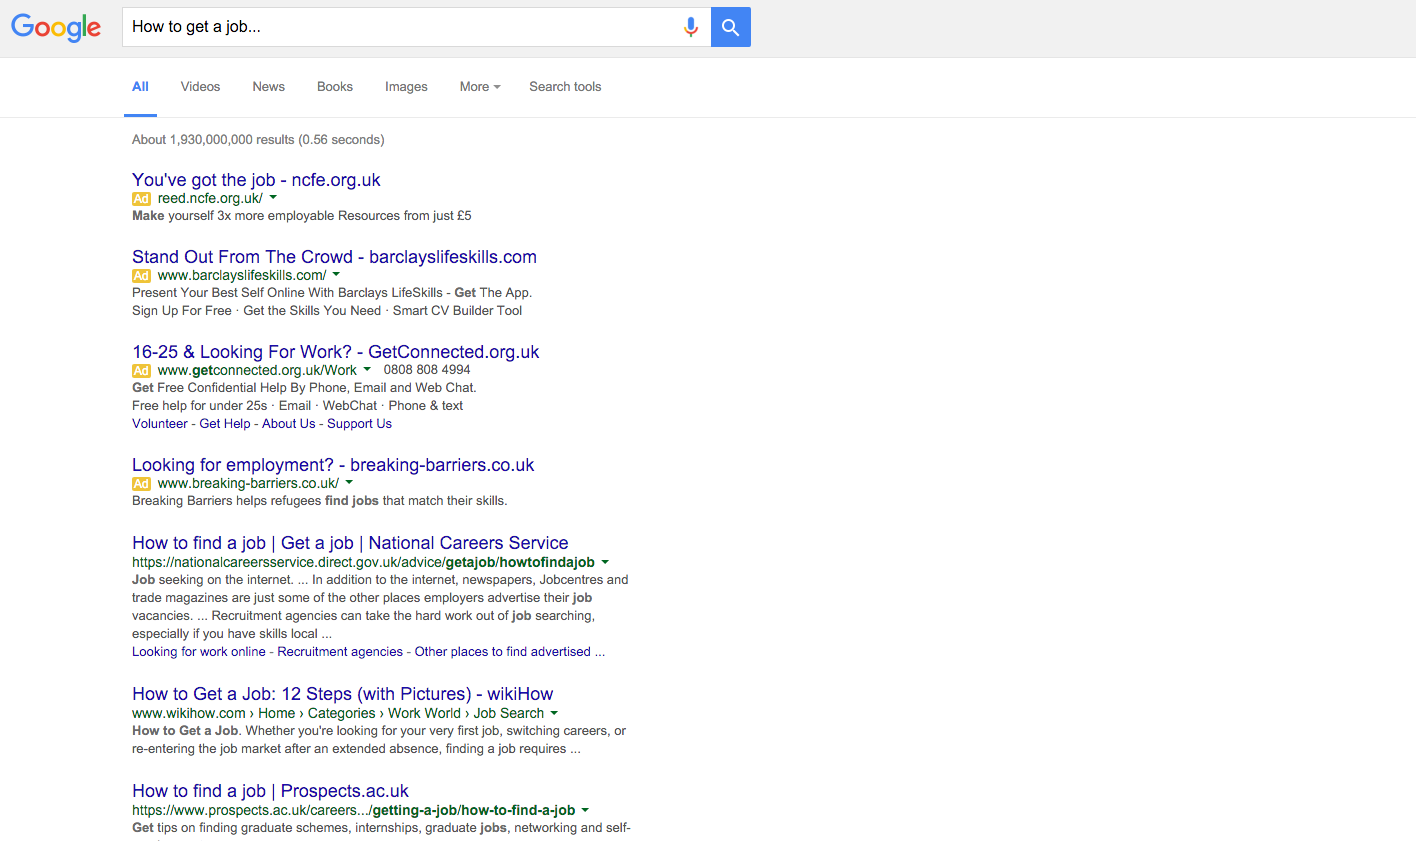Click snippet 'Make yourself 3x more employable'

[x=301, y=216]
